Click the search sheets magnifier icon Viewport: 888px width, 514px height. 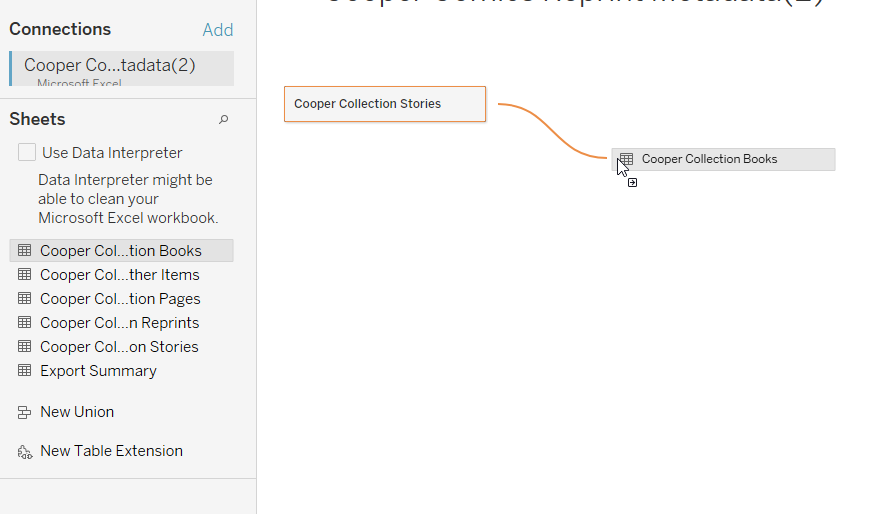coord(224,120)
